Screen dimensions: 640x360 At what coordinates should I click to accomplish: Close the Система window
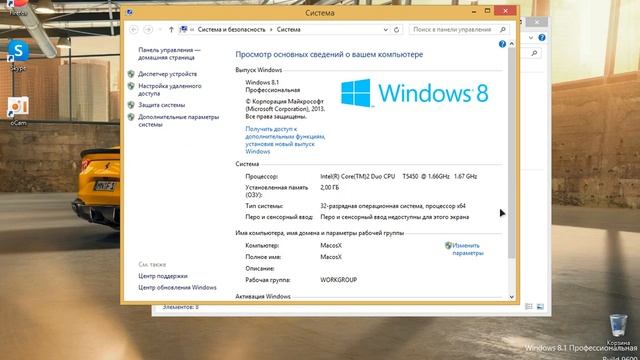505,11
